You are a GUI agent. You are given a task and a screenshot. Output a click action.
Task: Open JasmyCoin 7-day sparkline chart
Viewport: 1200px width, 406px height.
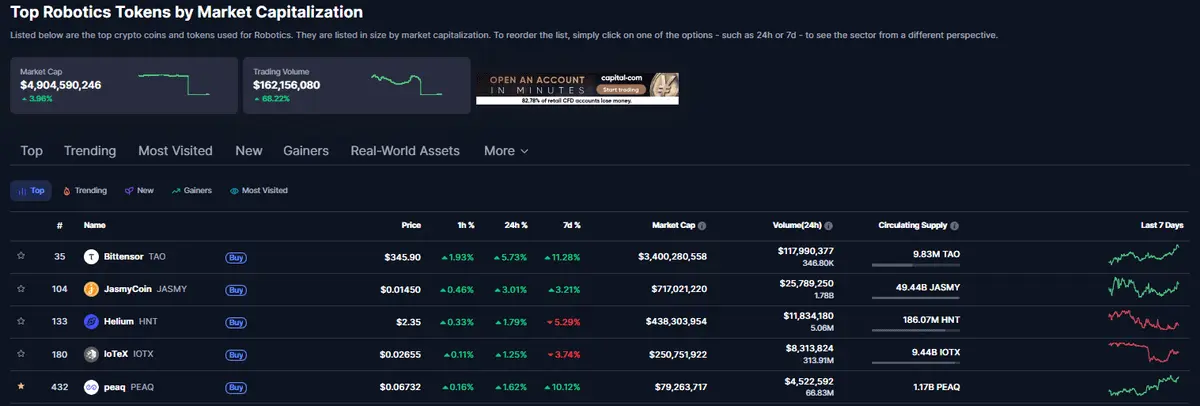coord(1144,288)
